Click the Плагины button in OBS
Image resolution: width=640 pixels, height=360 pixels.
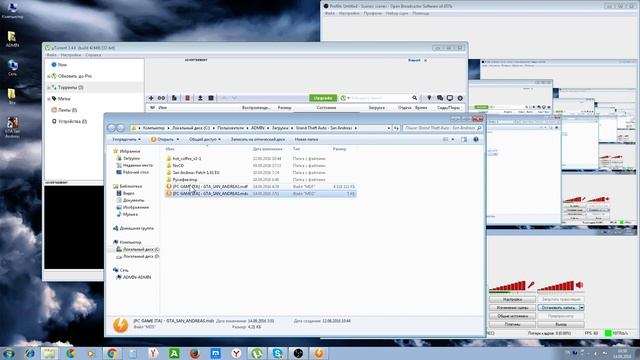(x=512, y=324)
